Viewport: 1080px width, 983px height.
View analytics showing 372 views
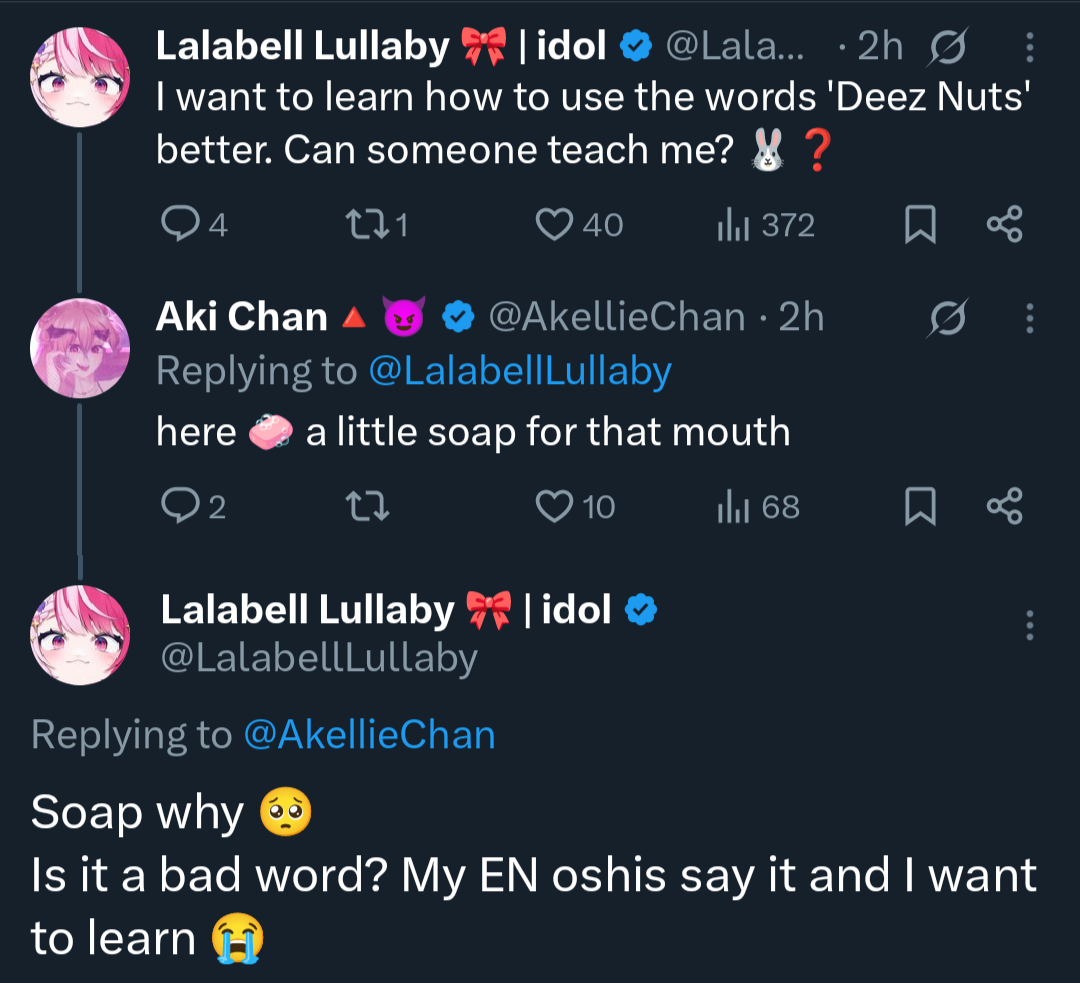(x=733, y=226)
